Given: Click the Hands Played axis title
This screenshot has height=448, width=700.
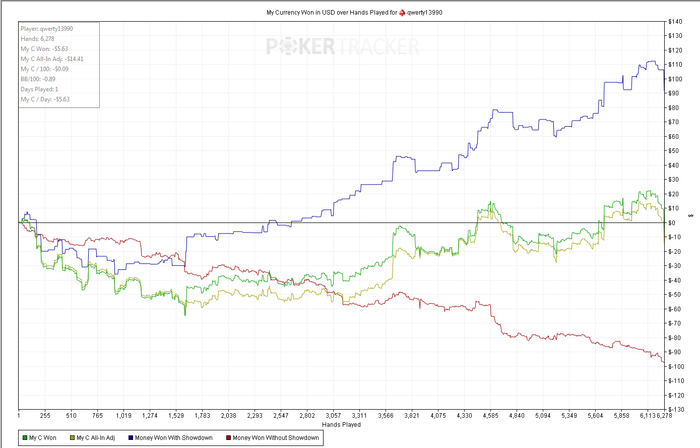Looking at the screenshot, I should [342, 424].
